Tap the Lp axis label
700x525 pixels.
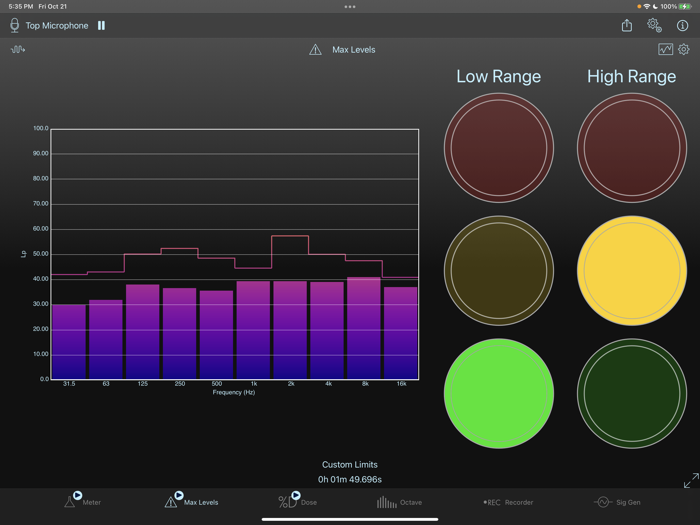(x=24, y=254)
